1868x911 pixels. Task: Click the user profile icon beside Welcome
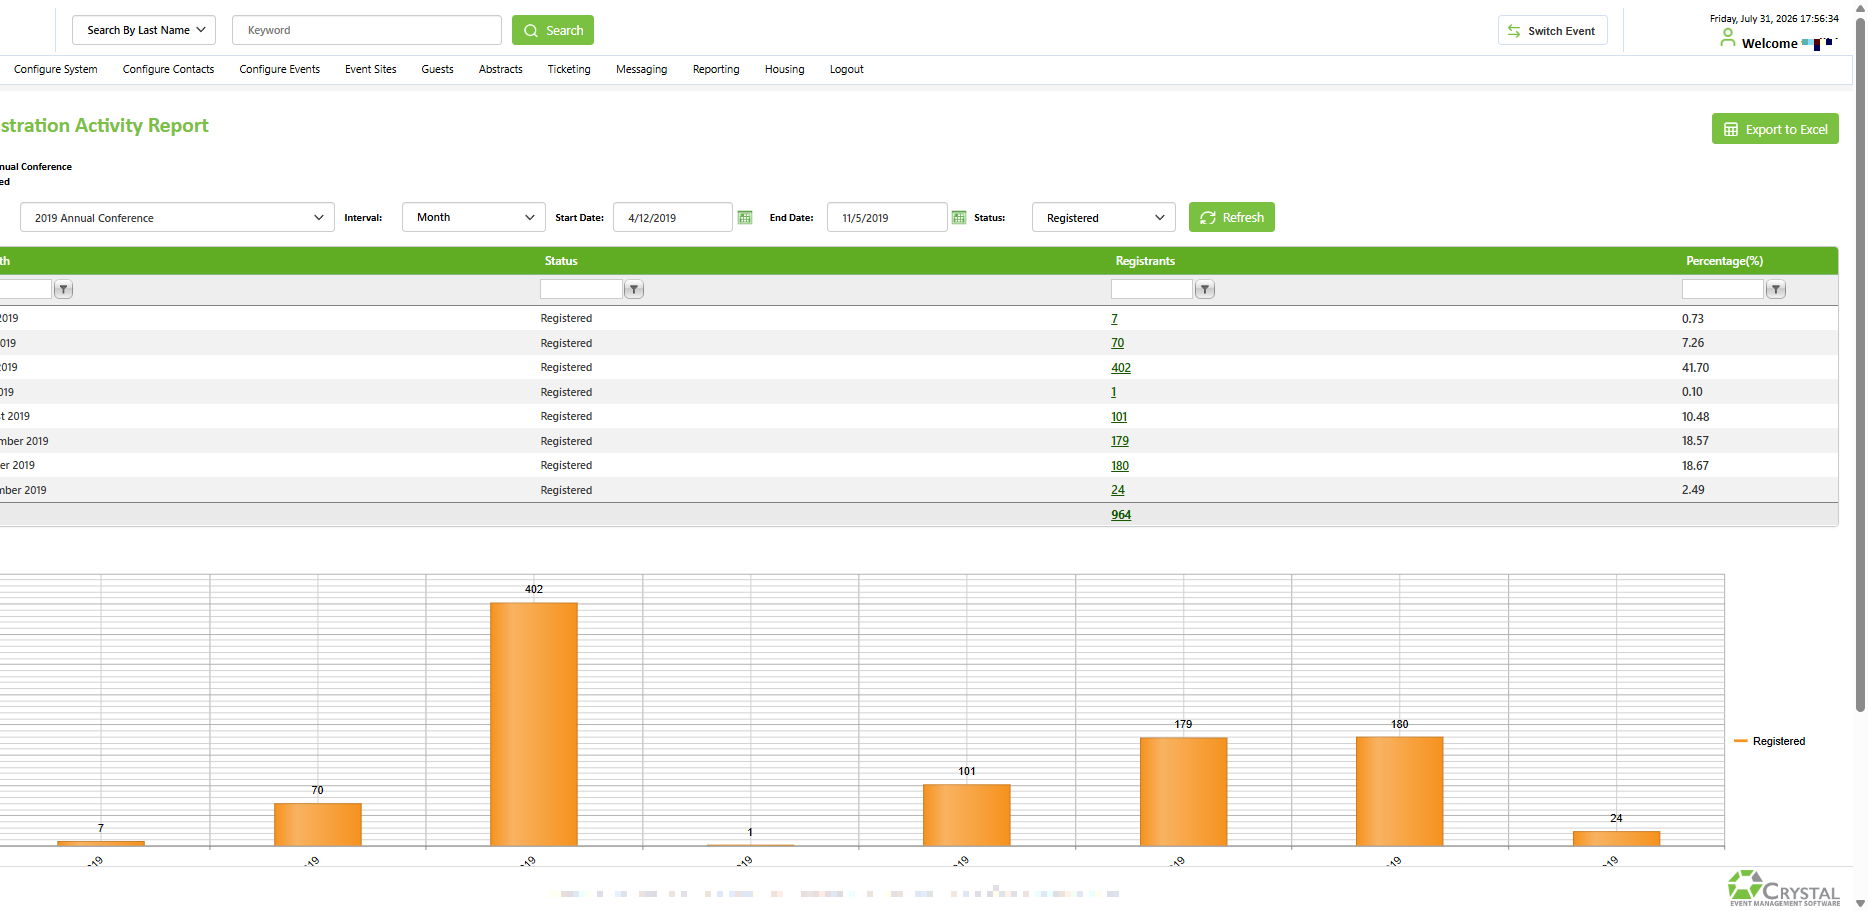pos(1727,38)
